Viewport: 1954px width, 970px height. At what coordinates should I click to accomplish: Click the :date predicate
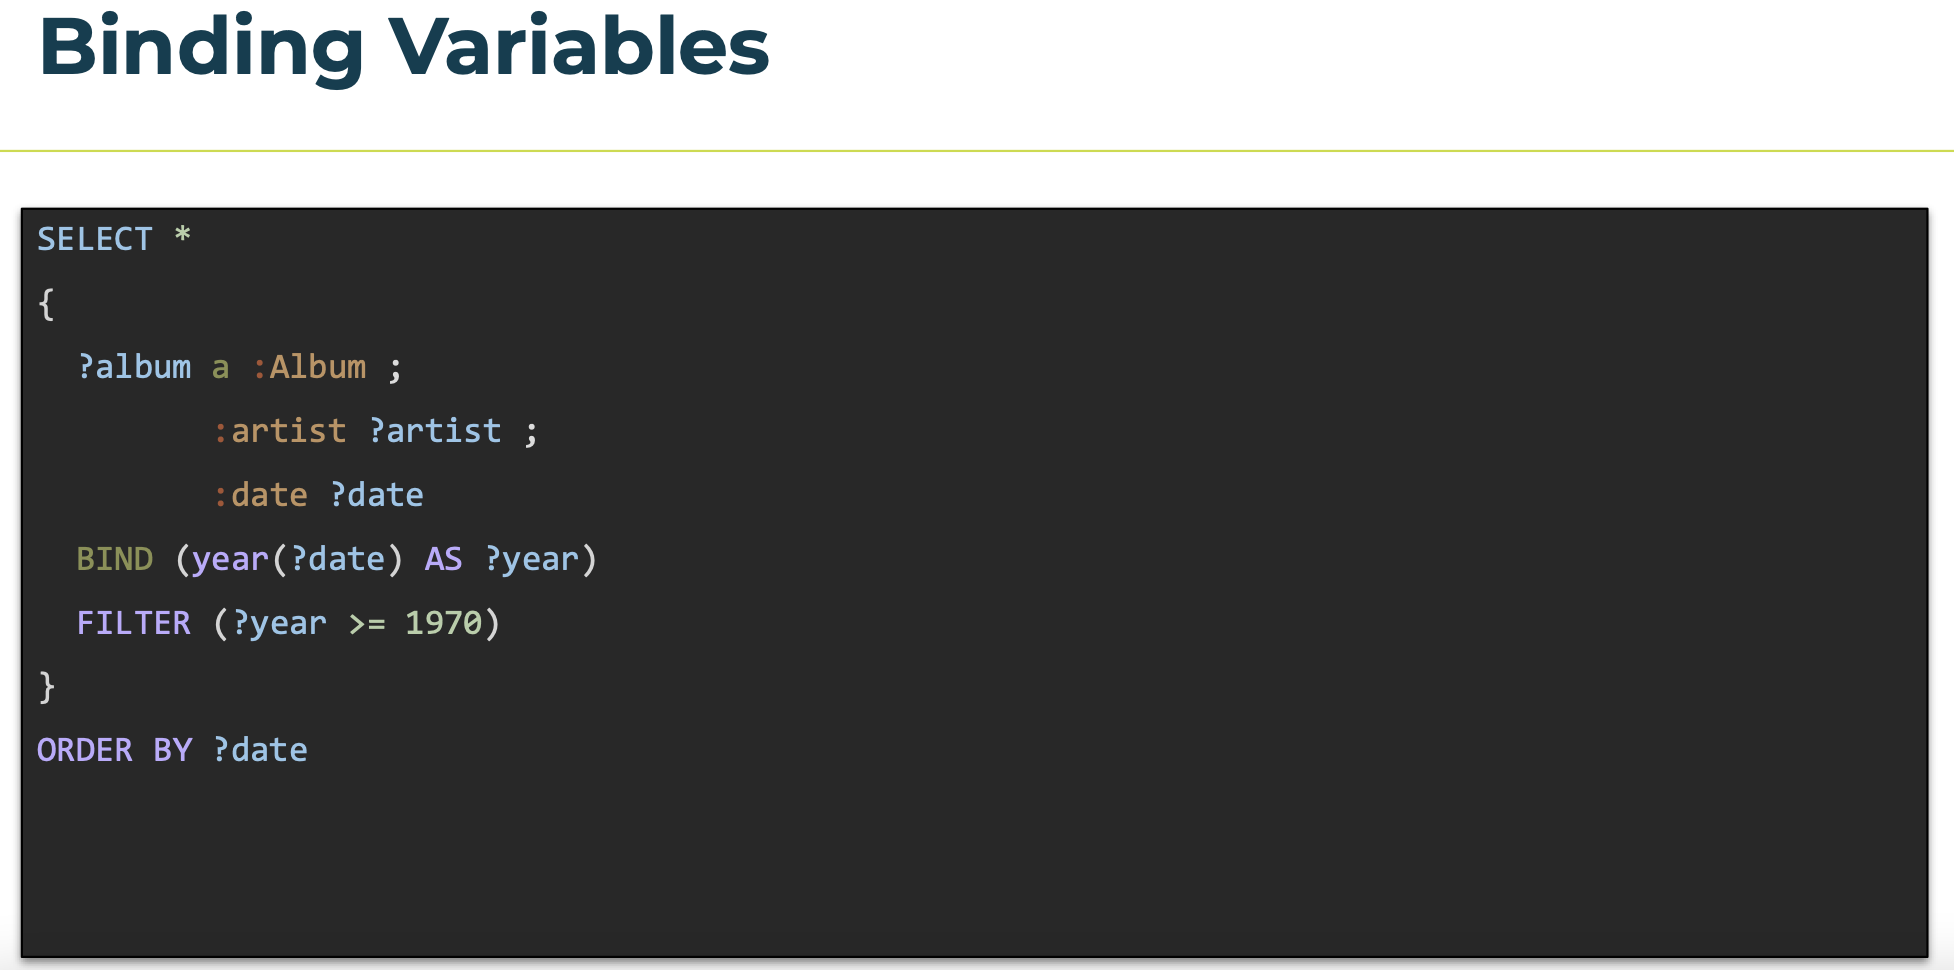click(x=260, y=495)
